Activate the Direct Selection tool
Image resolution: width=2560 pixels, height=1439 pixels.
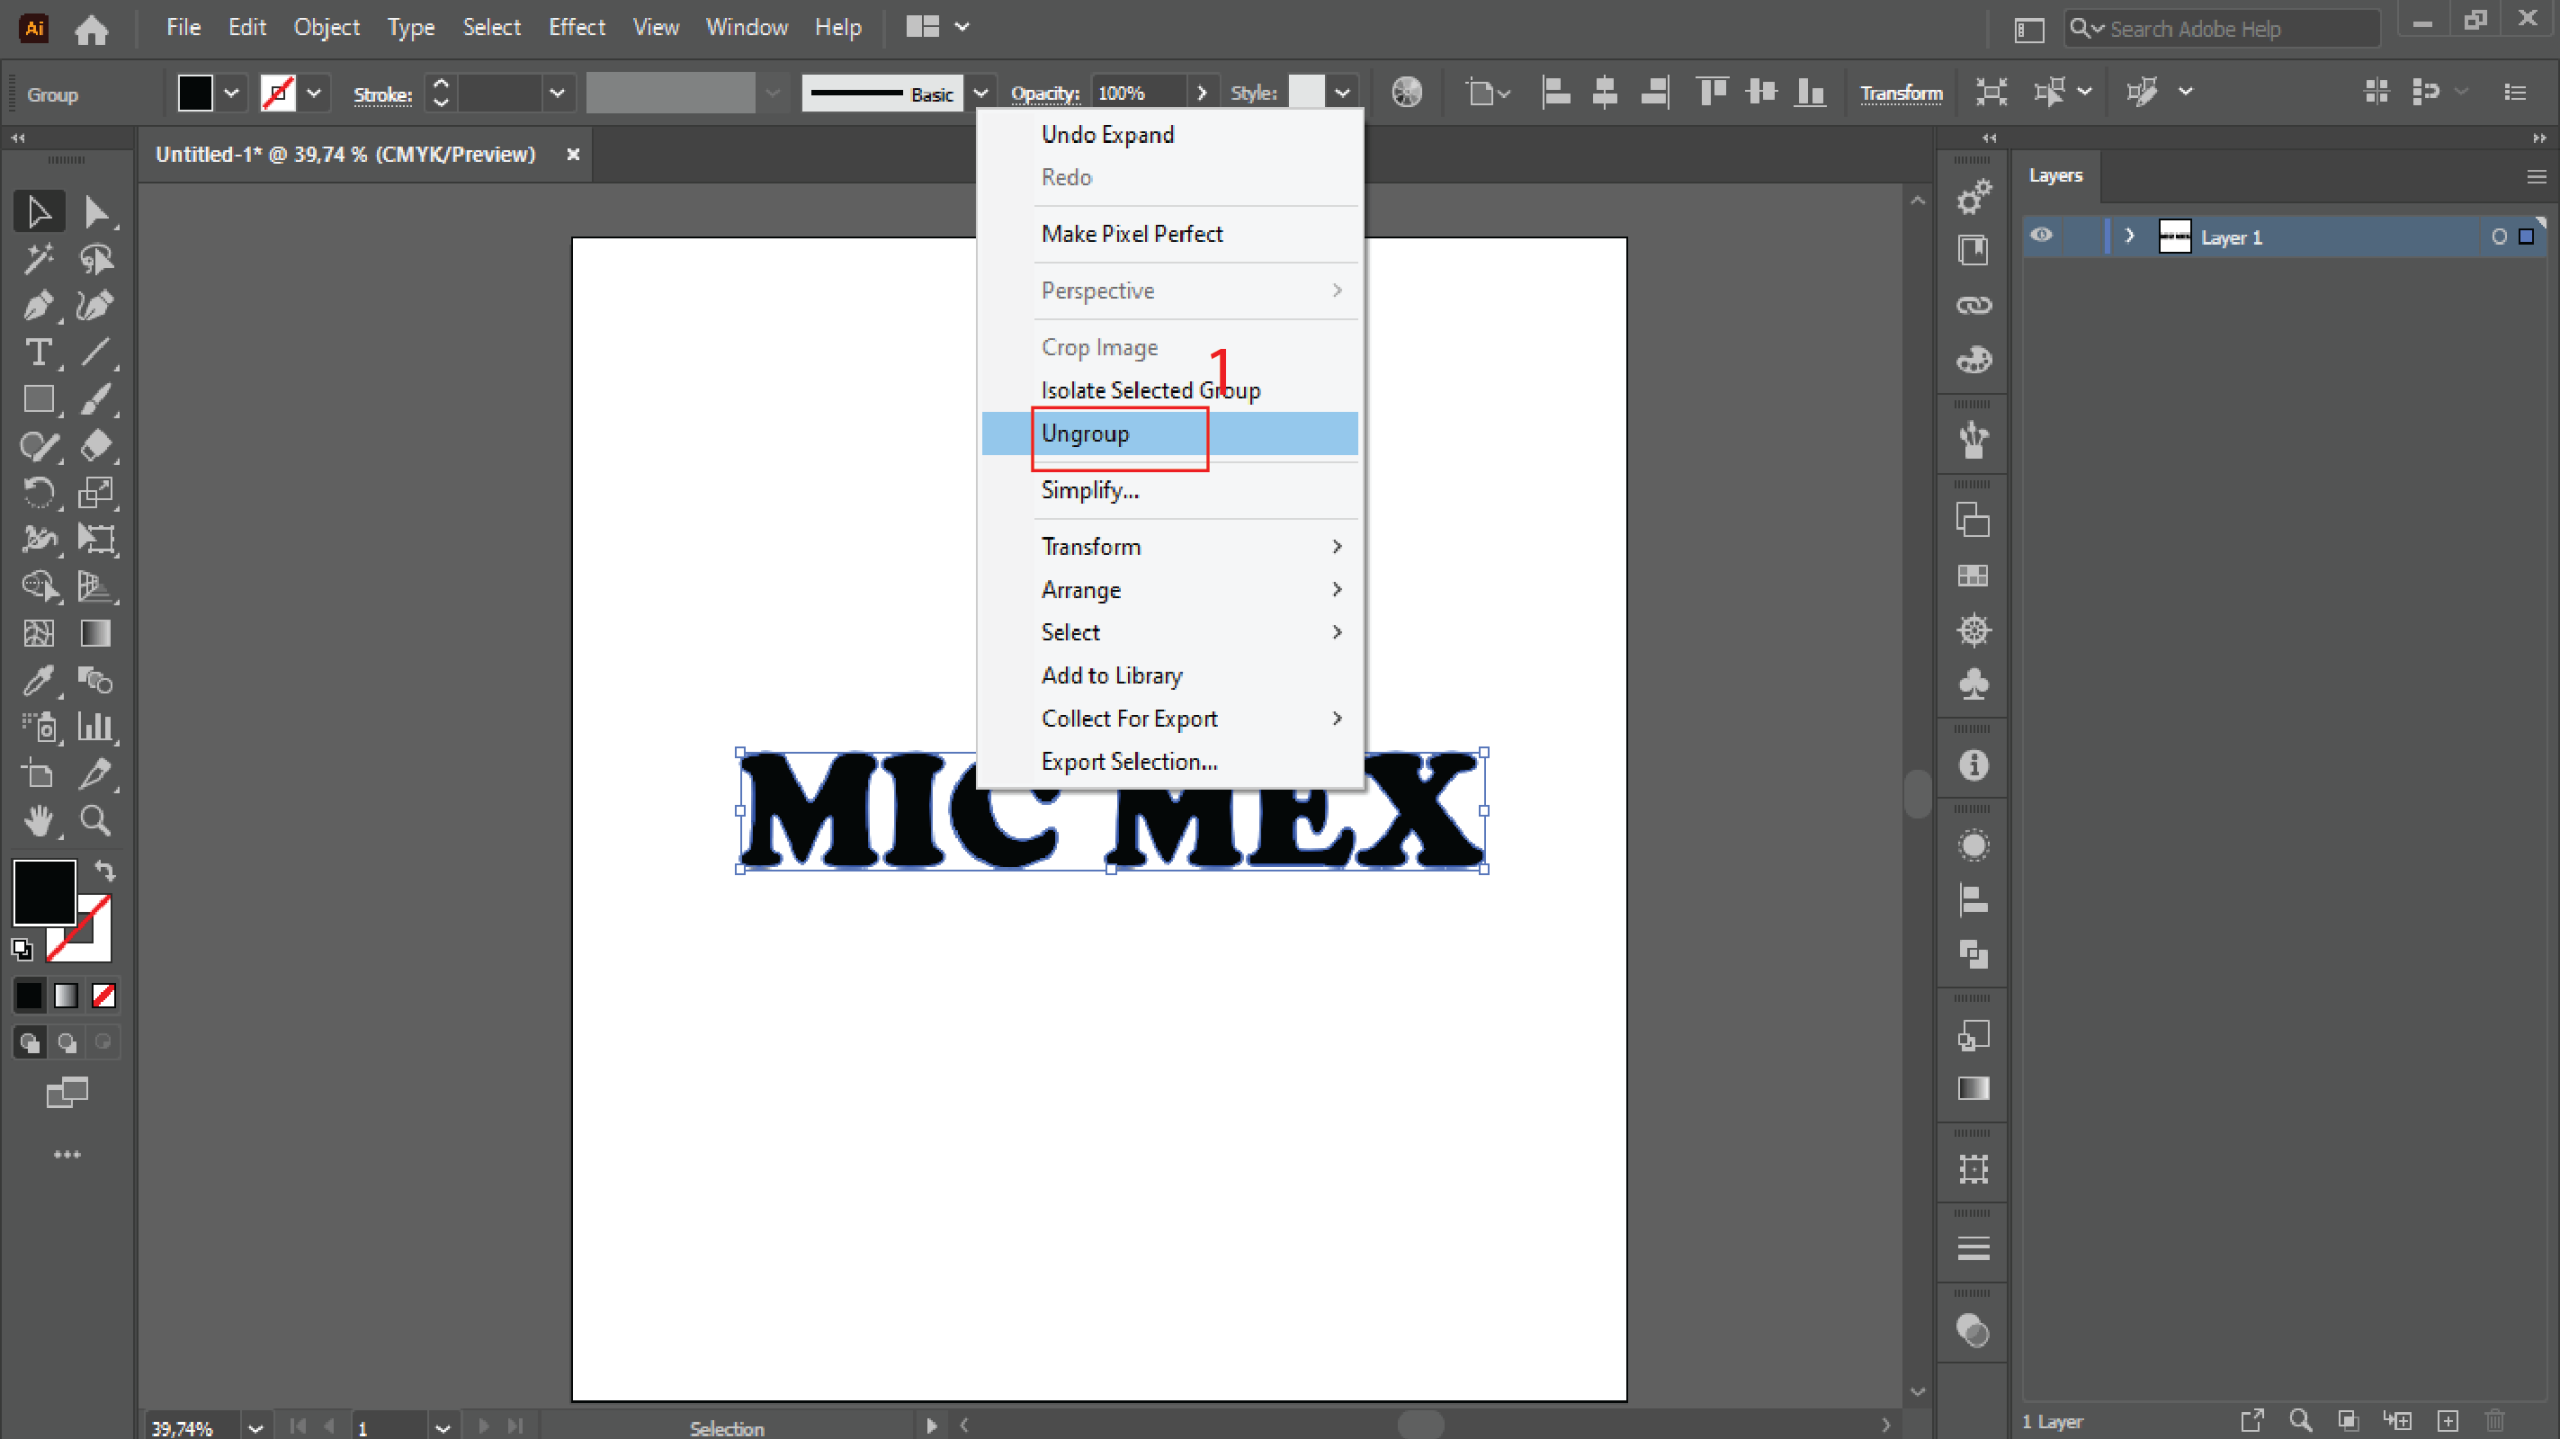[96, 212]
